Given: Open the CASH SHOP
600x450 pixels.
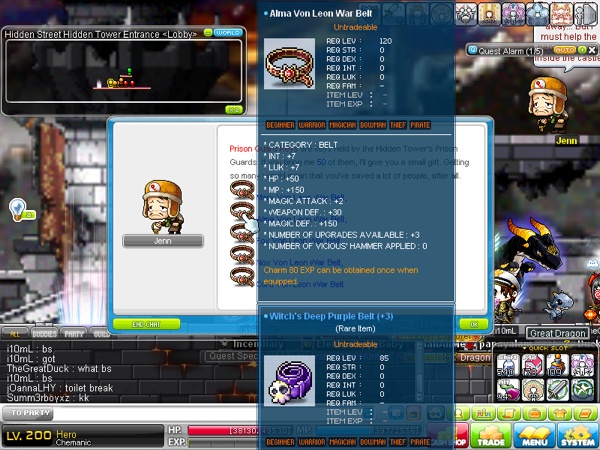Looking at the screenshot, I should [448, 435].
